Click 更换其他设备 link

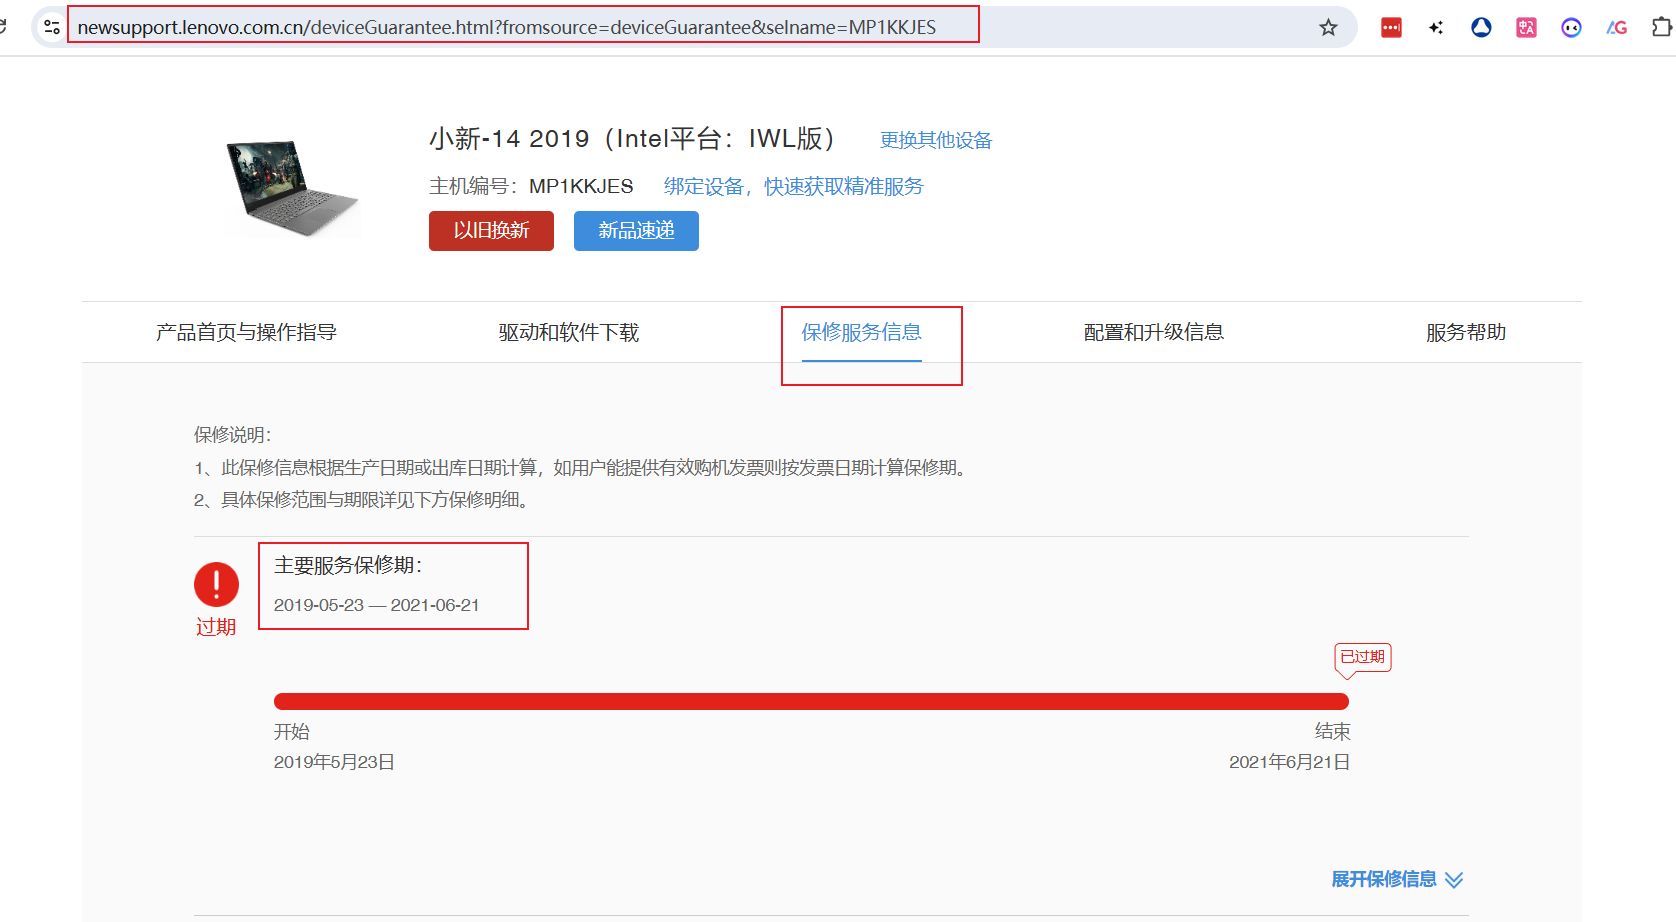[x=936, y=140]
